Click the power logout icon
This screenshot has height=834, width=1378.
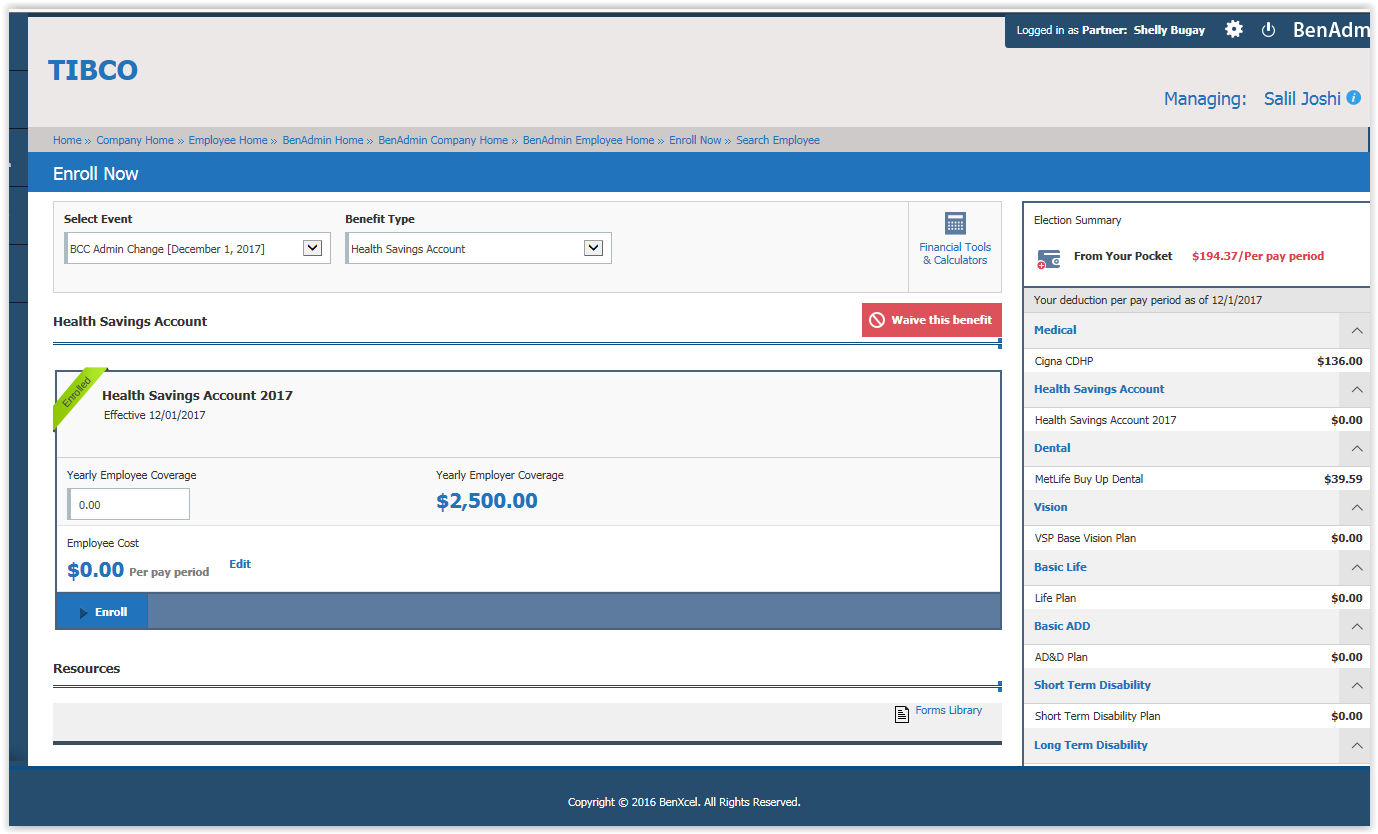tap(1268, 30)
